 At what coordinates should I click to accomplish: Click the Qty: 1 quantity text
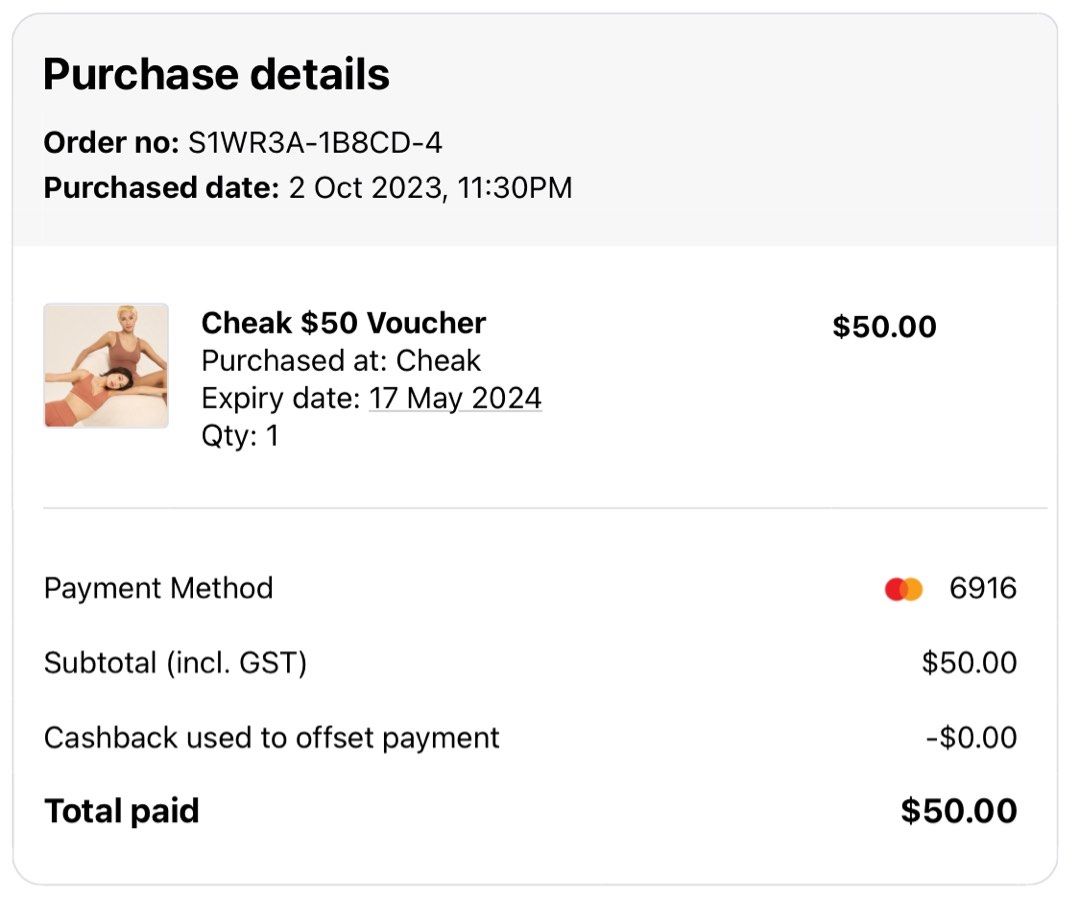click(239, 435)
